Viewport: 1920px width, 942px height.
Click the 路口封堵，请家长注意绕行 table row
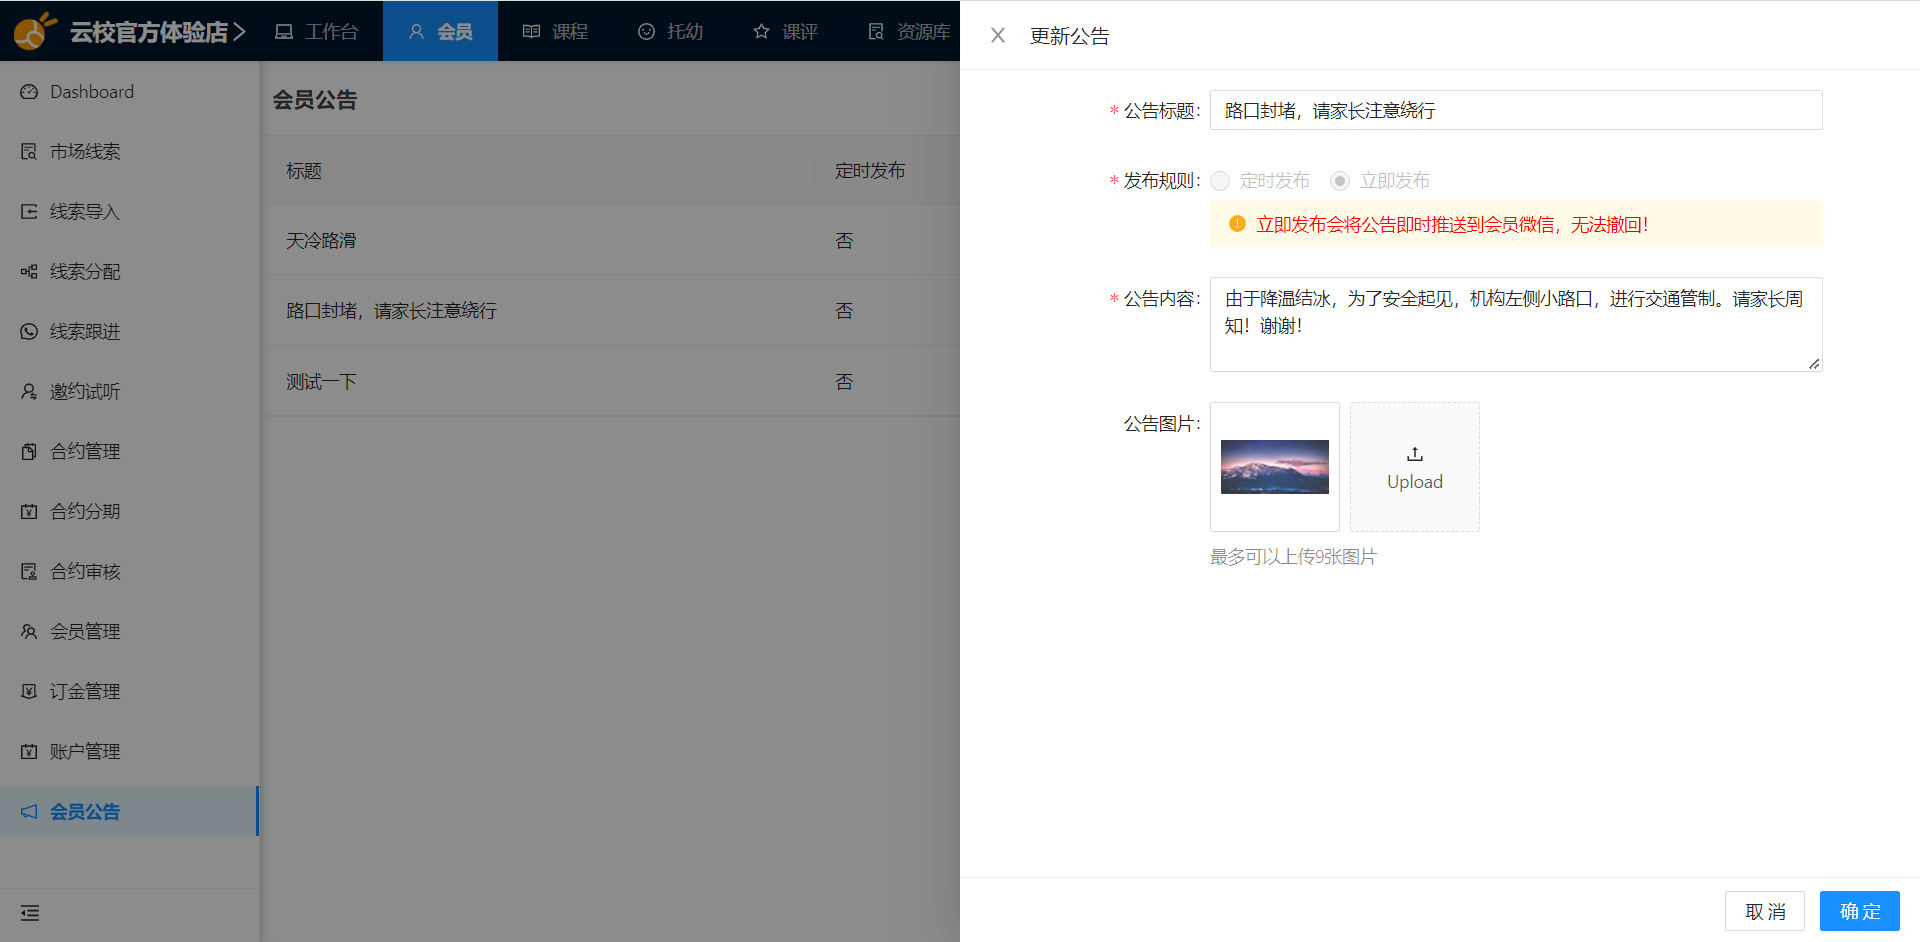[611, 311]
